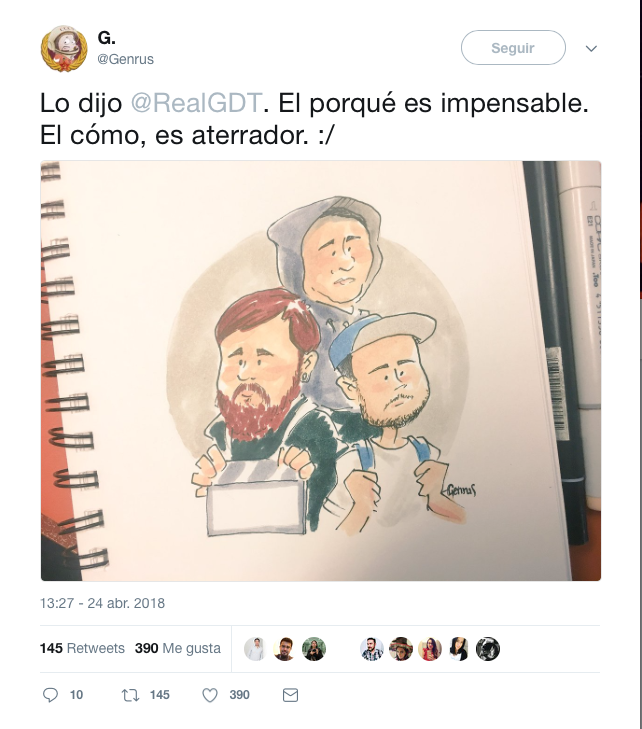Click the Seguir follow button
Viewport: 642px width, 729px height.
point(513,47)
